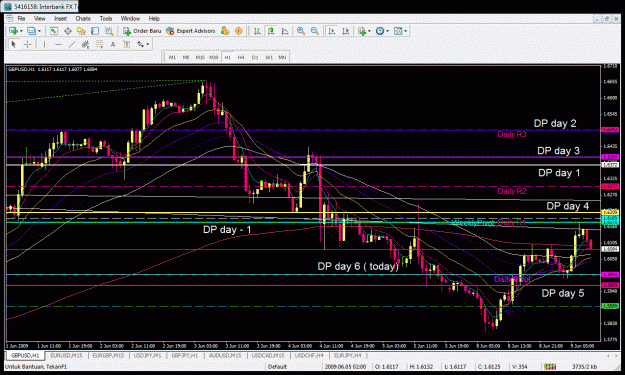Open the Indicators list icon

click(x=362, y=31)
